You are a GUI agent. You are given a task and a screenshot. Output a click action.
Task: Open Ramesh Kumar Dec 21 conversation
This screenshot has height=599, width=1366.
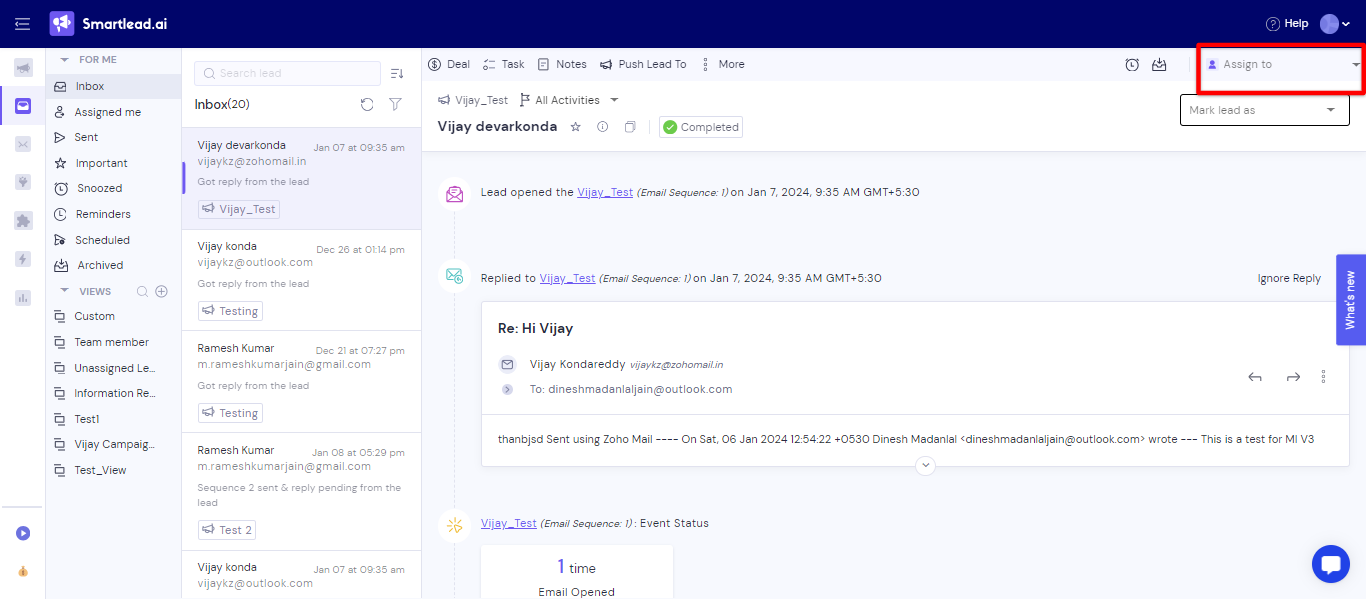(301, 382)
